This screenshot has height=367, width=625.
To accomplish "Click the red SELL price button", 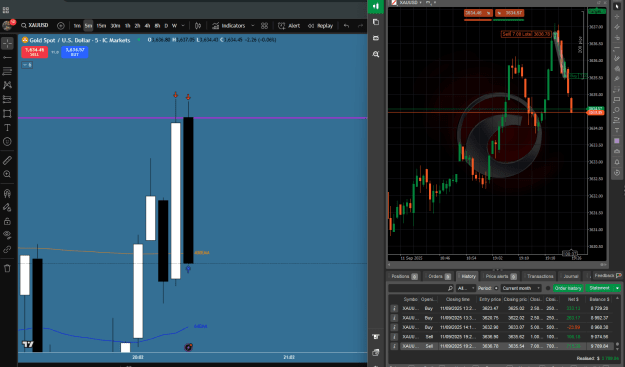I will (35, 52).
